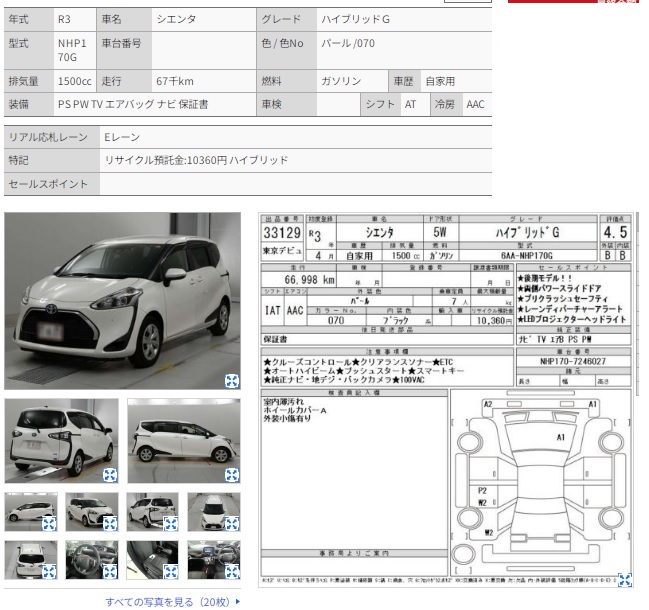This screenshot has width=649, height=610.
Task: Click expand icon on the auction sheet image
Action: tap(625, 579)
